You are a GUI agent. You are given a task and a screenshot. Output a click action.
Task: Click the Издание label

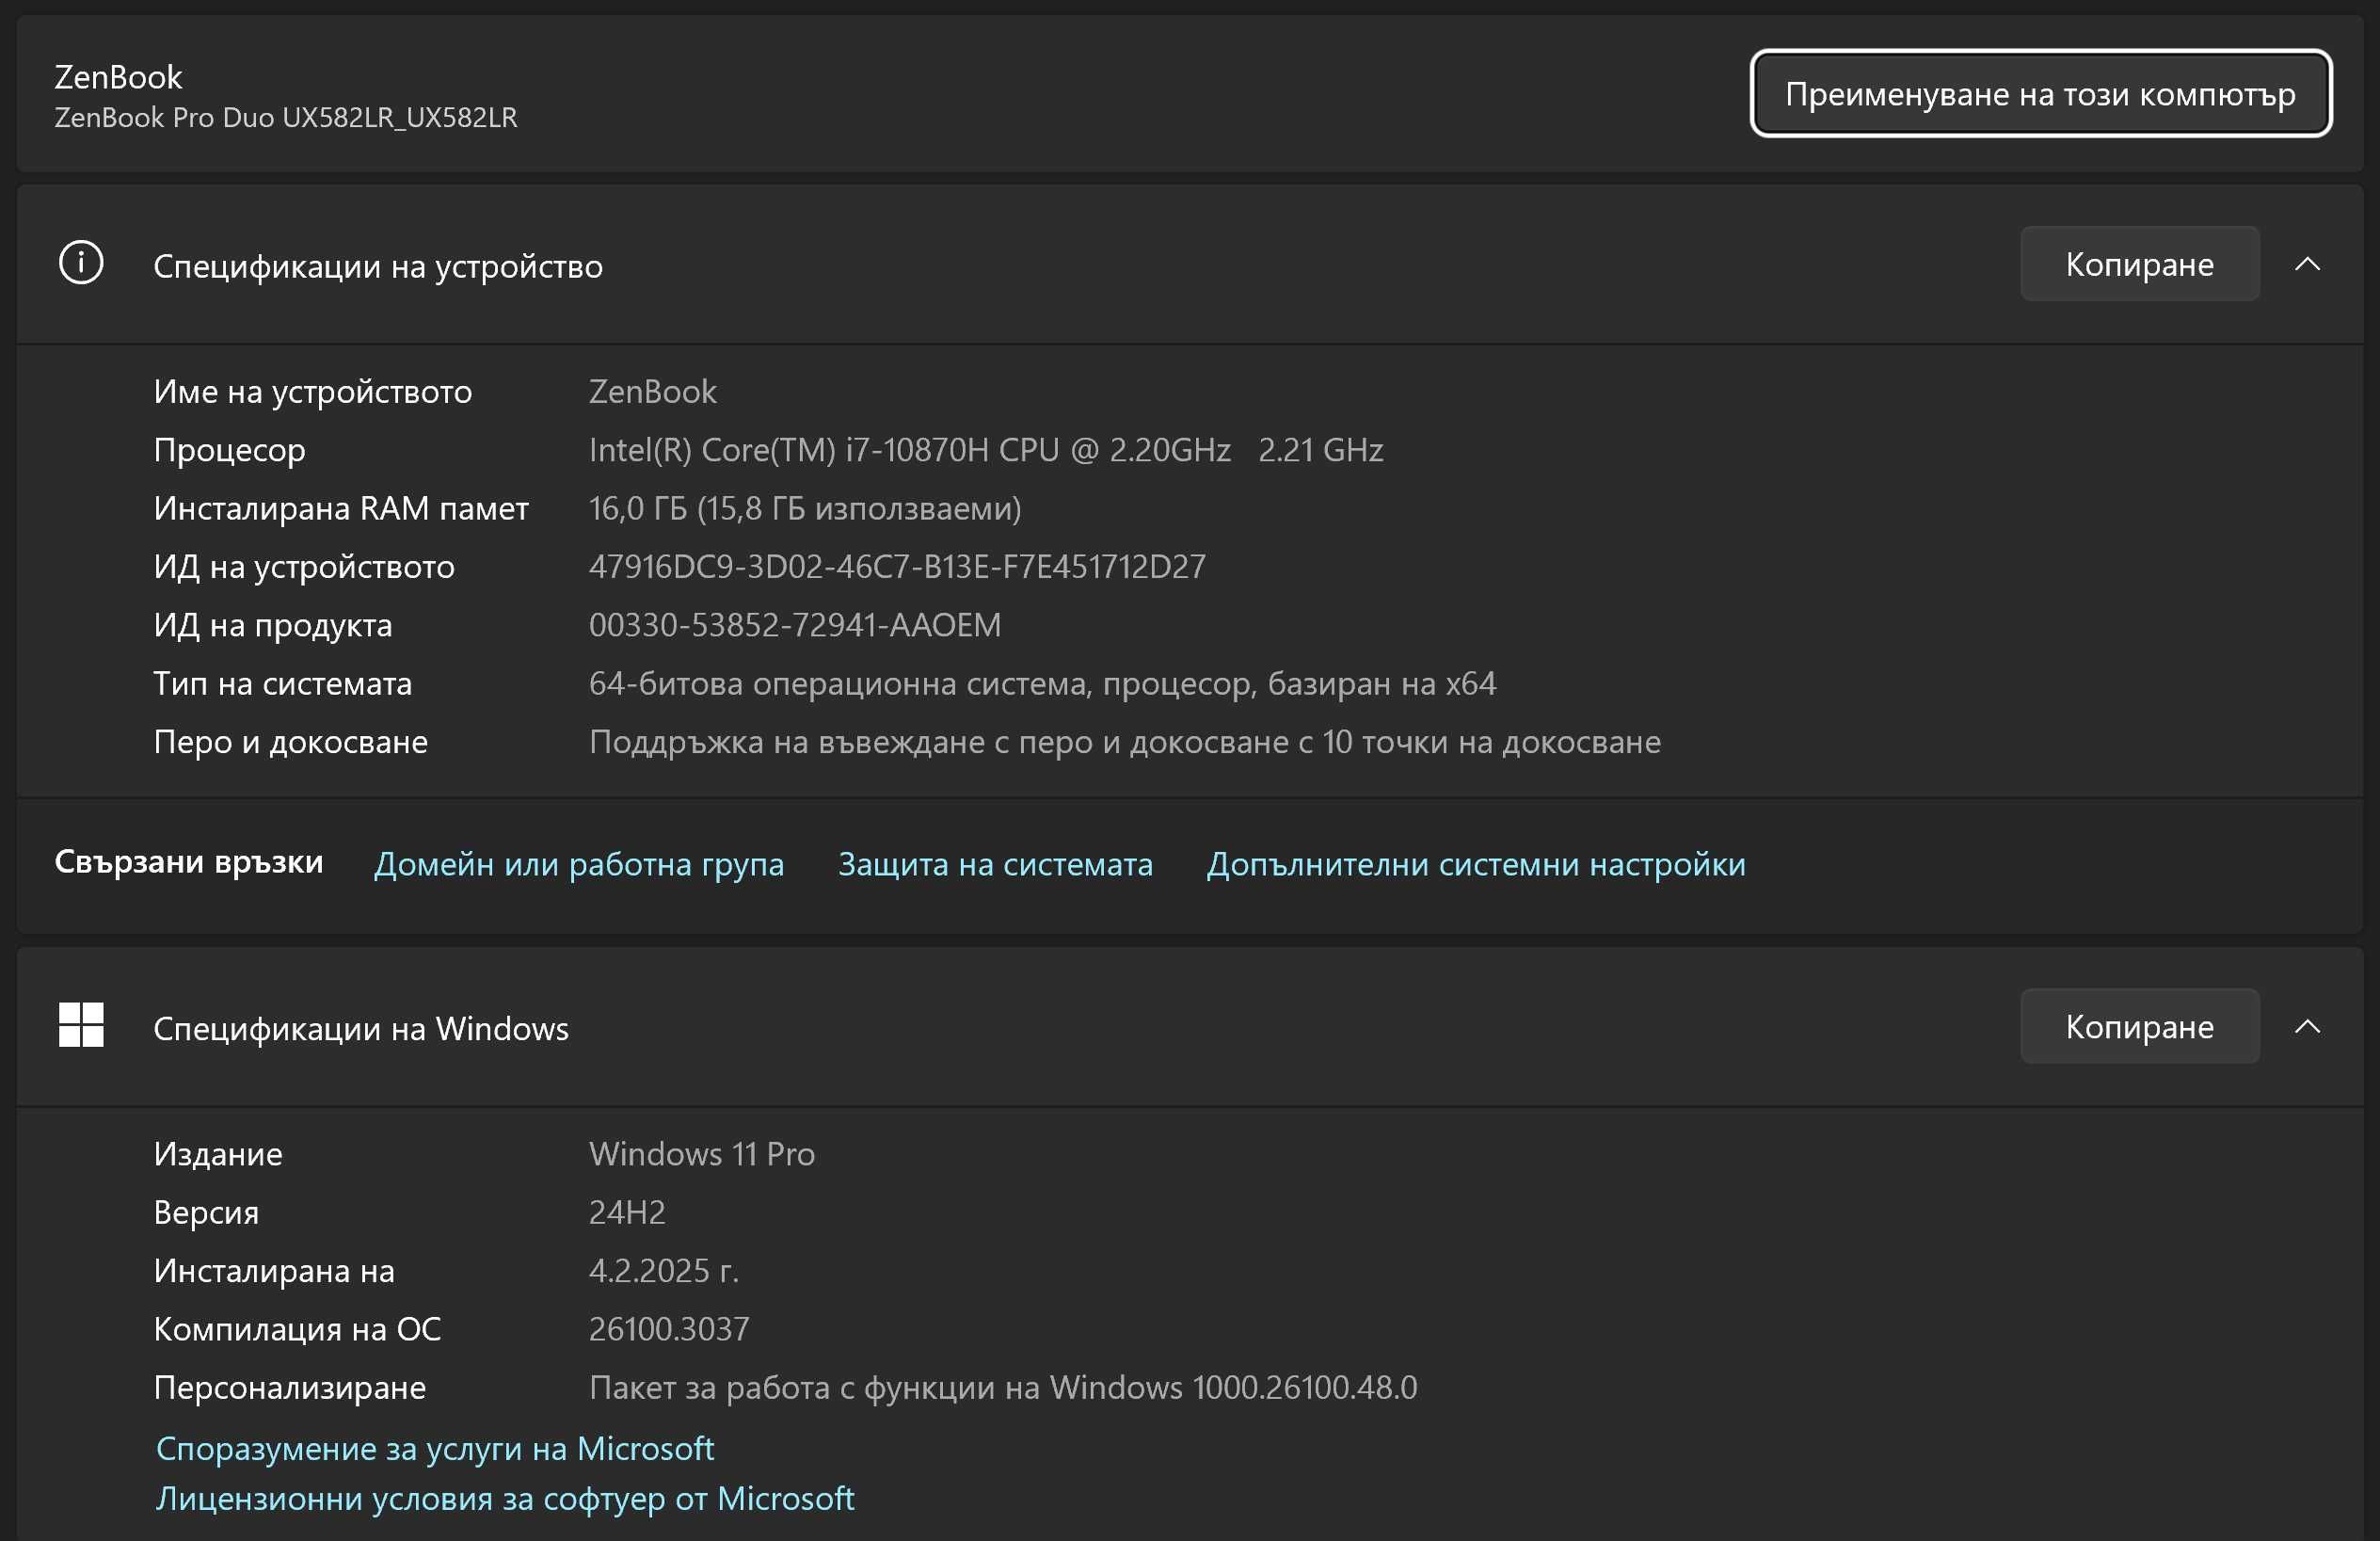(x=218, y=1155)
